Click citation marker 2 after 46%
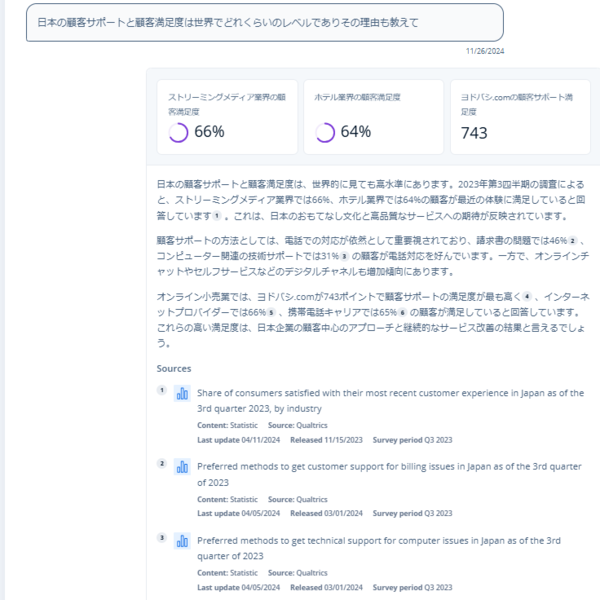Image resolution: width=600 pixels, height=600 pixels. [572, 240]
